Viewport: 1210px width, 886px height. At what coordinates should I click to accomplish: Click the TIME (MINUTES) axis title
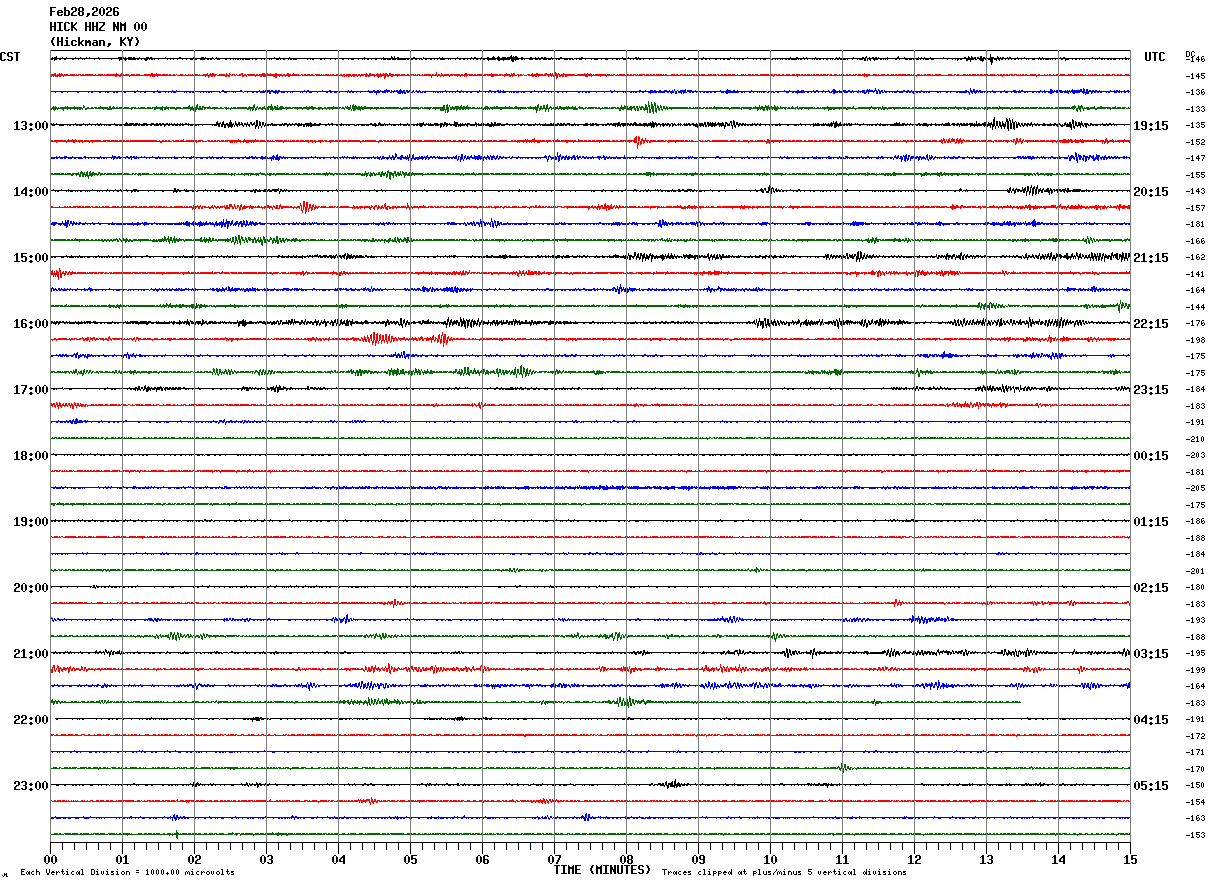point(602,870)
